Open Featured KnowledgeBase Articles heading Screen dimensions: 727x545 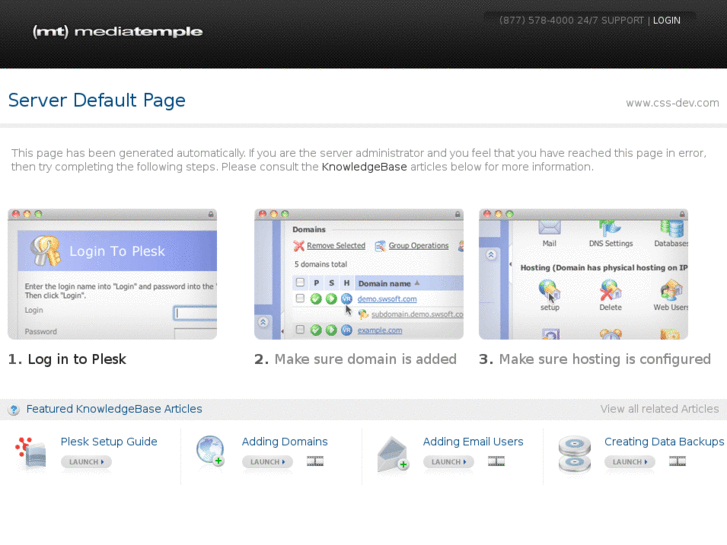click(x=114, y=409)
